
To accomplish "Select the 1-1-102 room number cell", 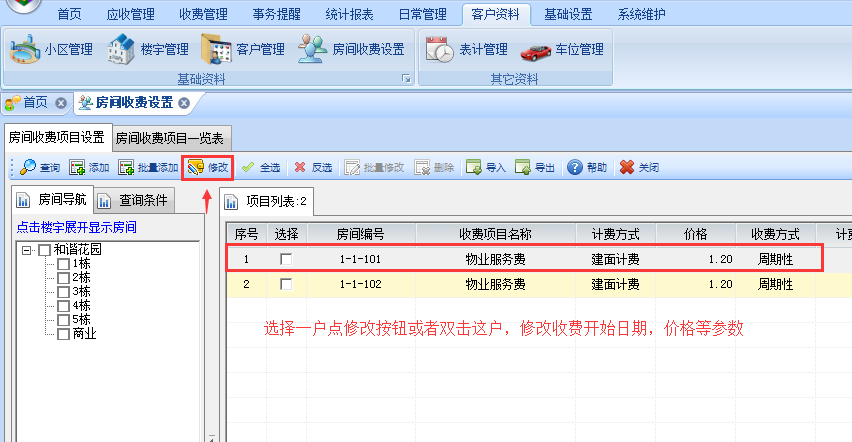I will point(360,284).
